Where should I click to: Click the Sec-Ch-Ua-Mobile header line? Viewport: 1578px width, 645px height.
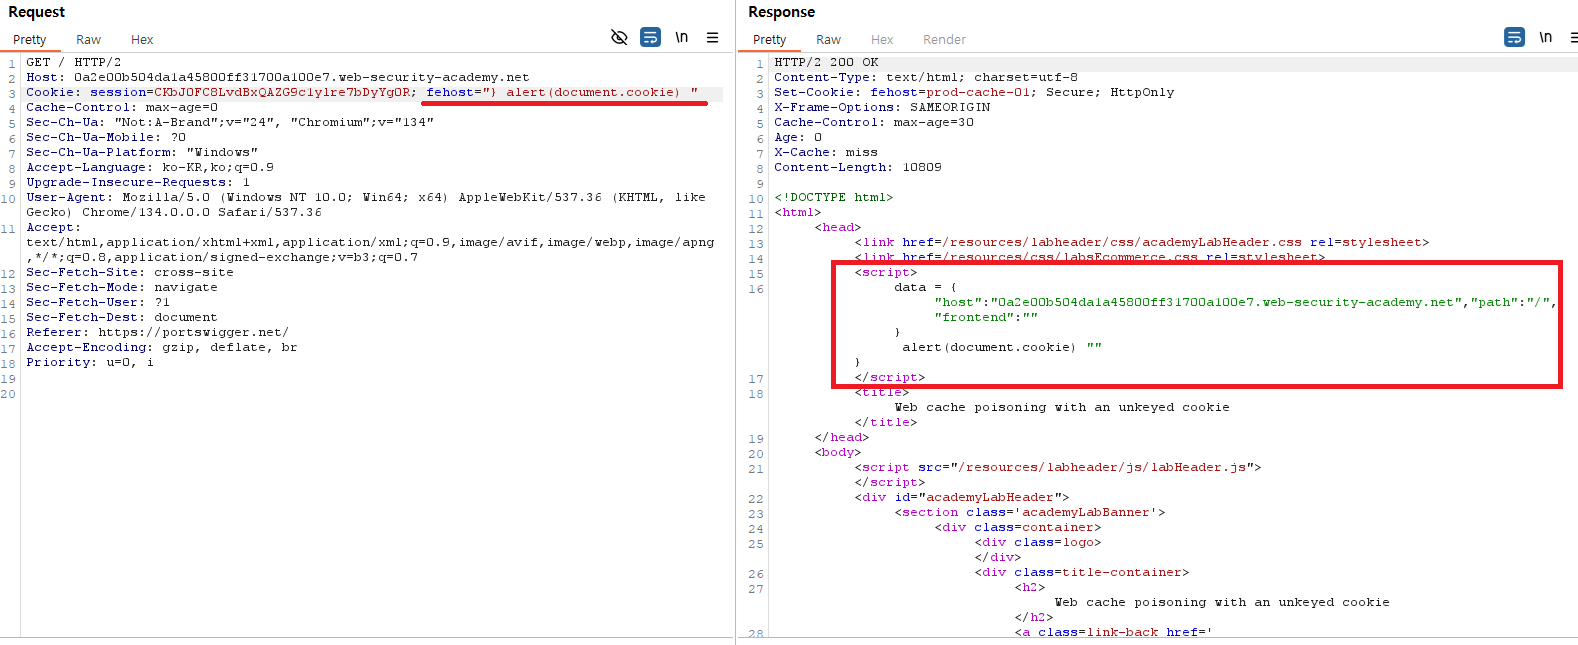106,137
